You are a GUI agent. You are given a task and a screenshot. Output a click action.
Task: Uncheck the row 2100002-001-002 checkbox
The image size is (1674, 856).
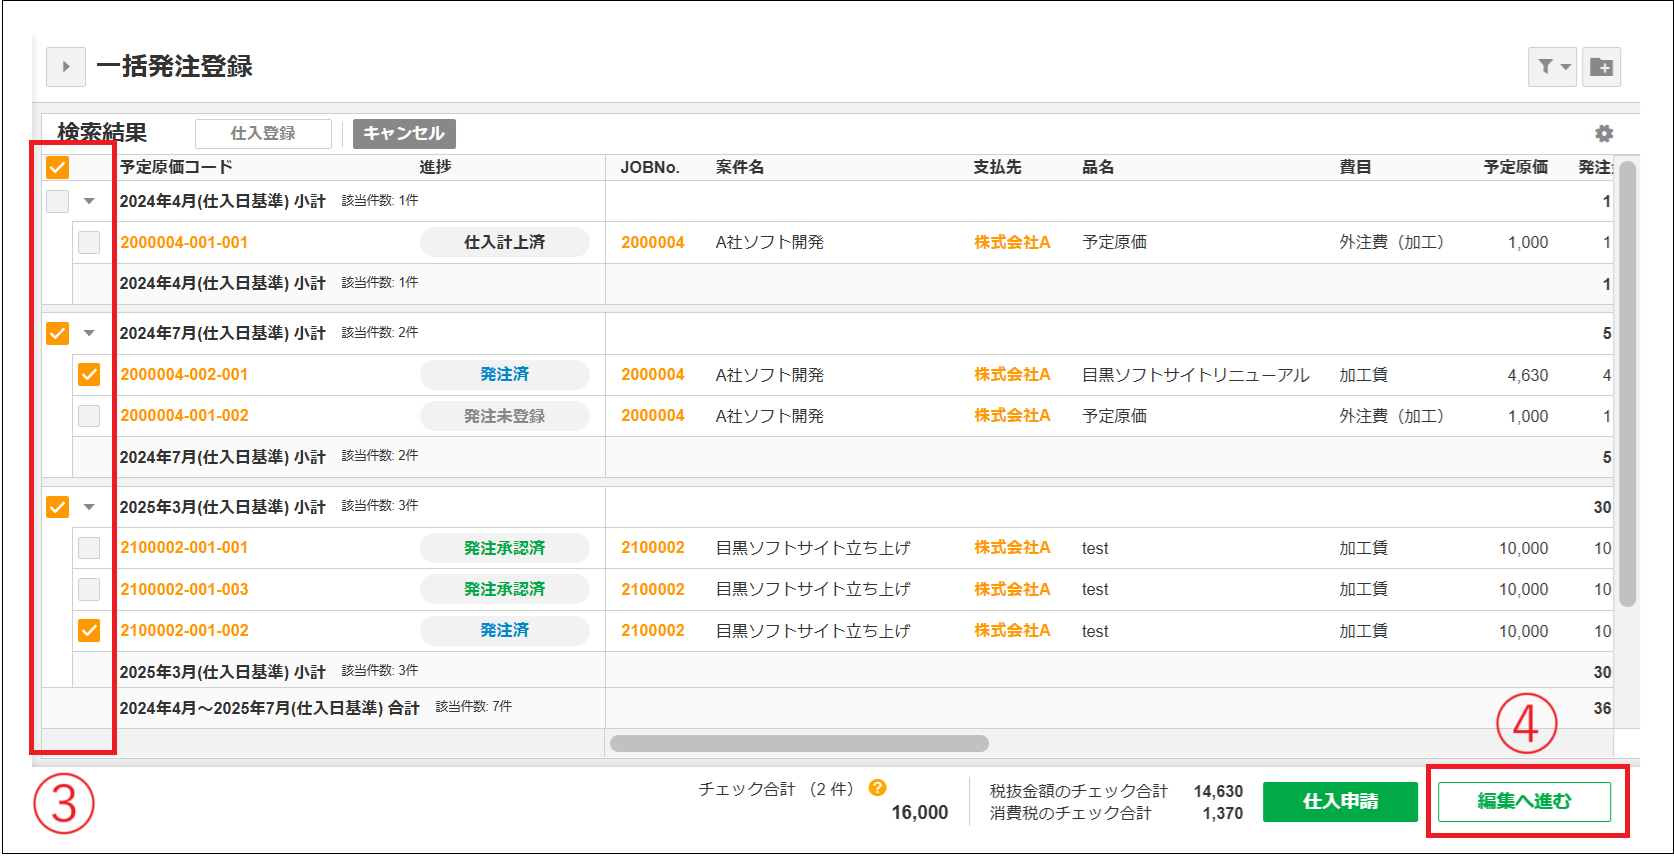(x=89, y=631)
